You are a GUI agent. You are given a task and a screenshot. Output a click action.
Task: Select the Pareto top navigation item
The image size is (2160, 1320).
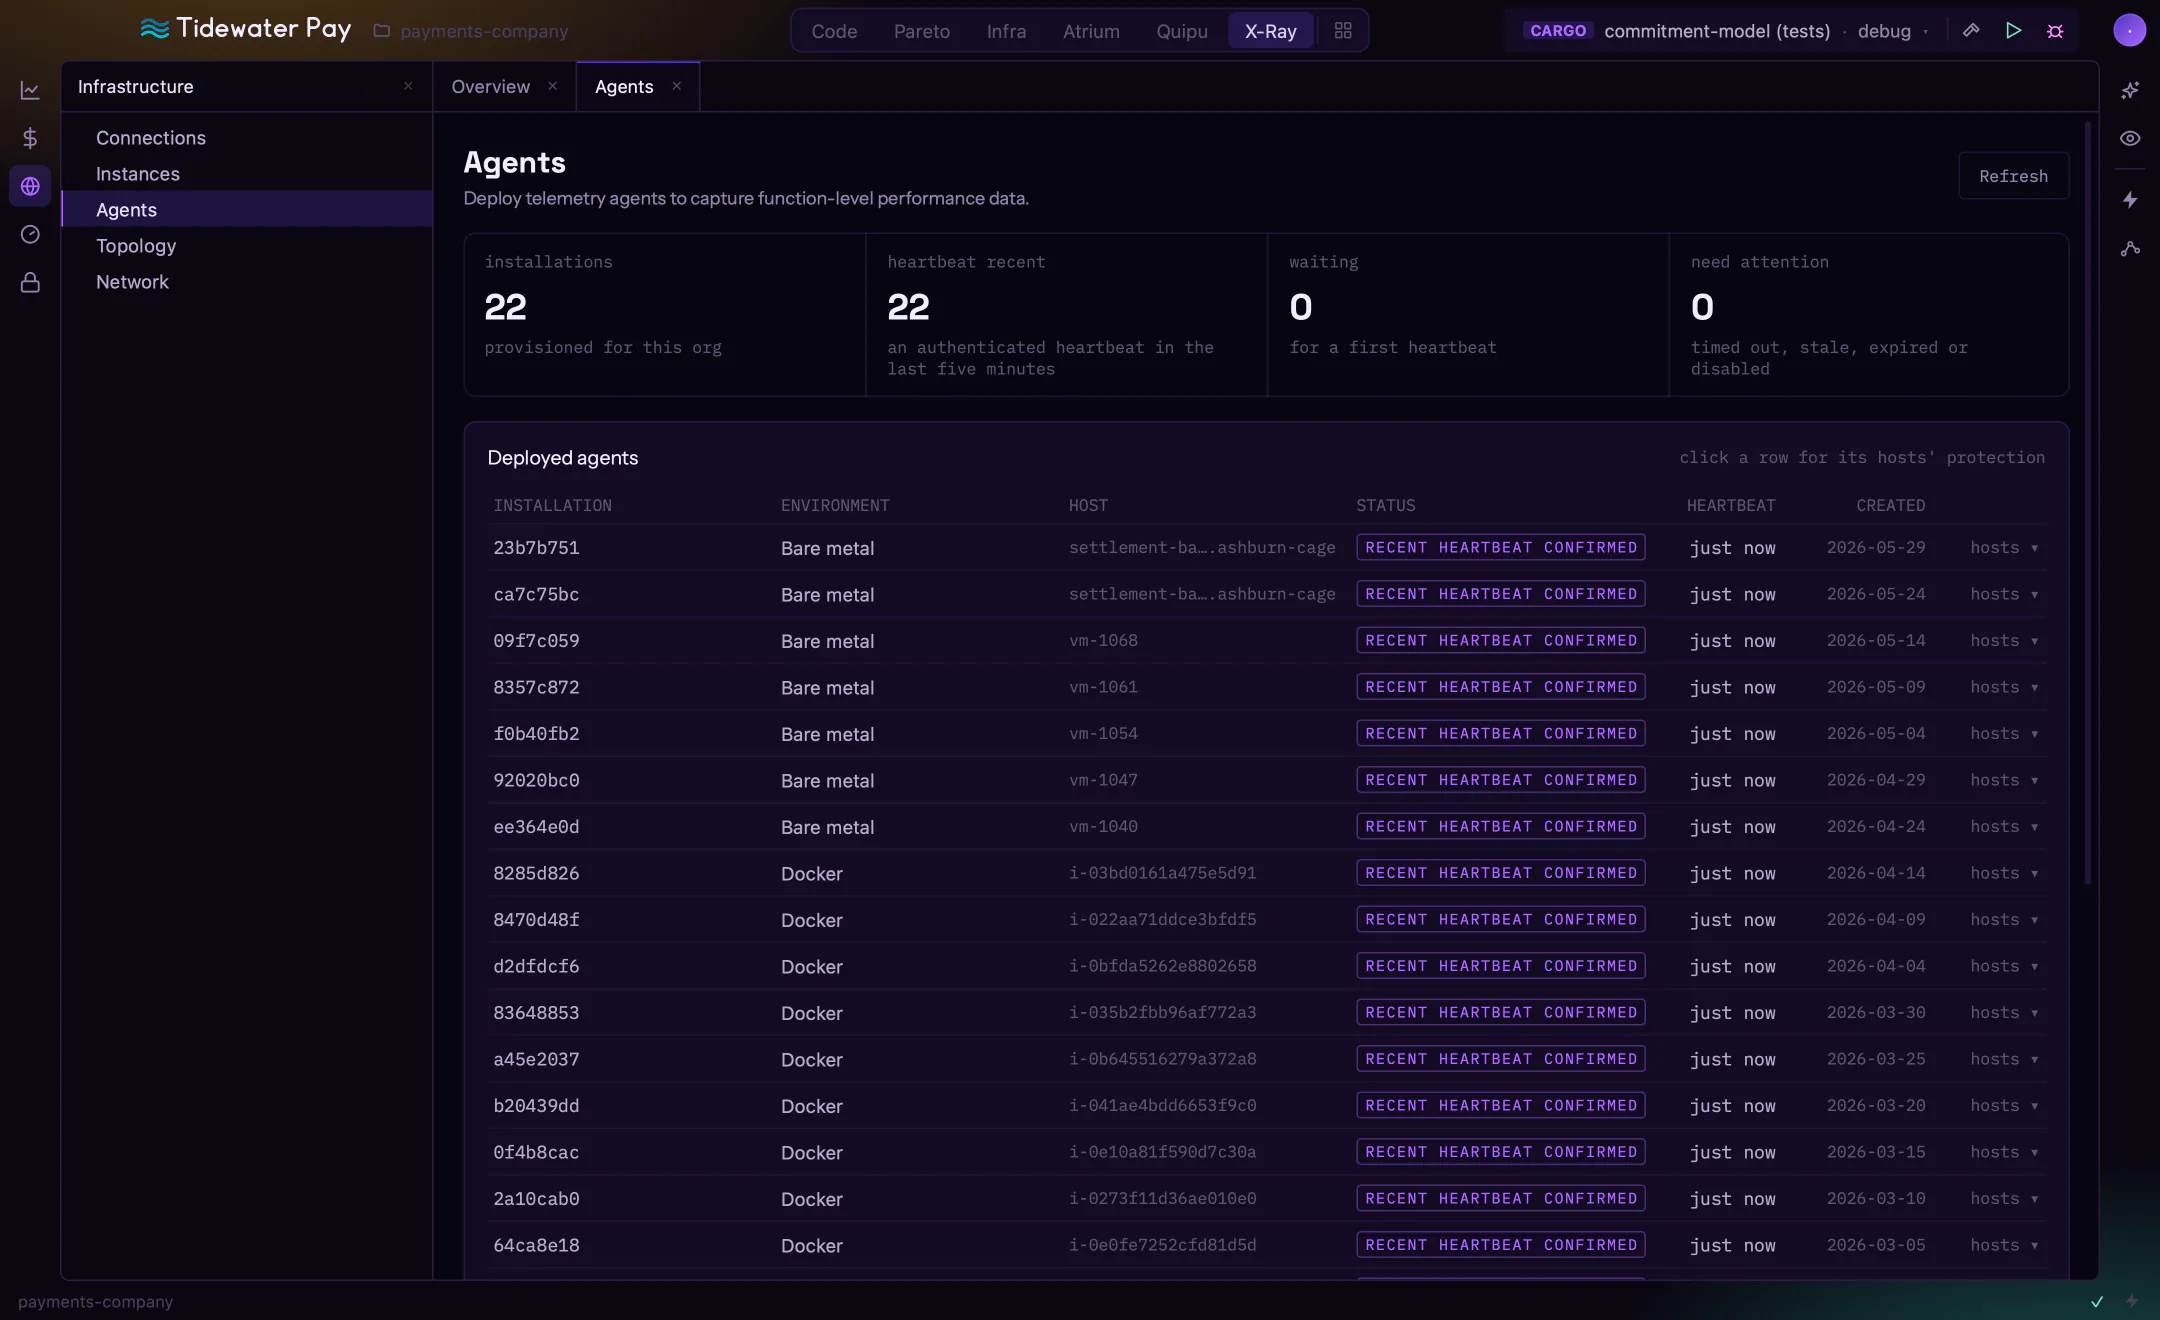[x=921, y=31]
